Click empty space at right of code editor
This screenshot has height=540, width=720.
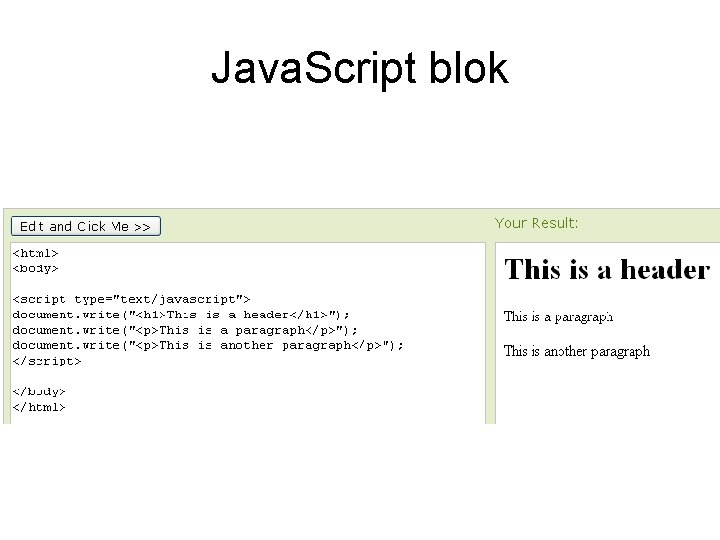[440, 390]
